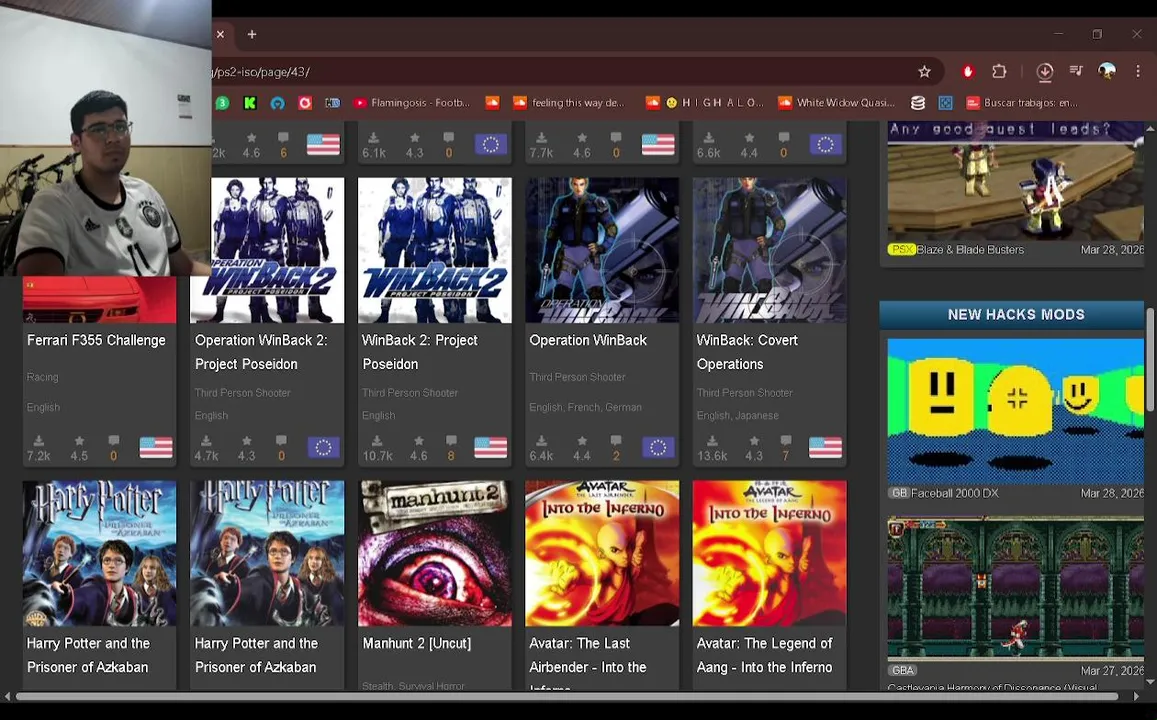Viewport: 1157px width, 720px height.
Task: Open the blue headphone bookmark icon
Action: (277, 103)
